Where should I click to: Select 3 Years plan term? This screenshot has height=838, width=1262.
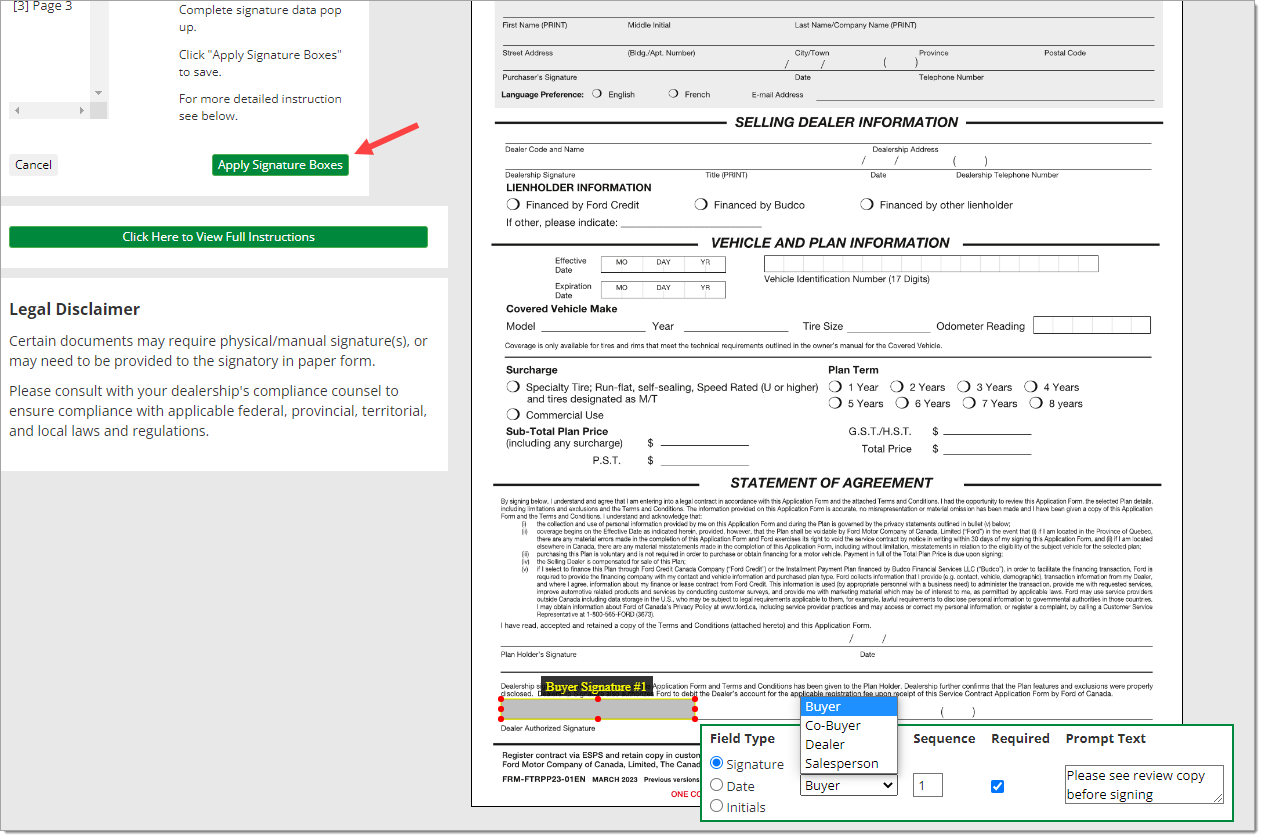tap(964, 386)
